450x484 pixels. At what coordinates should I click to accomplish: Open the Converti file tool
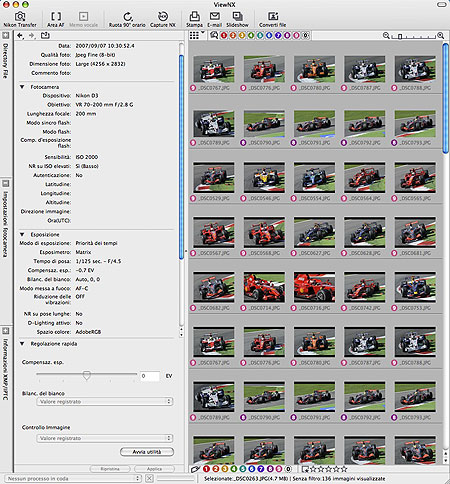pos(272,19)
